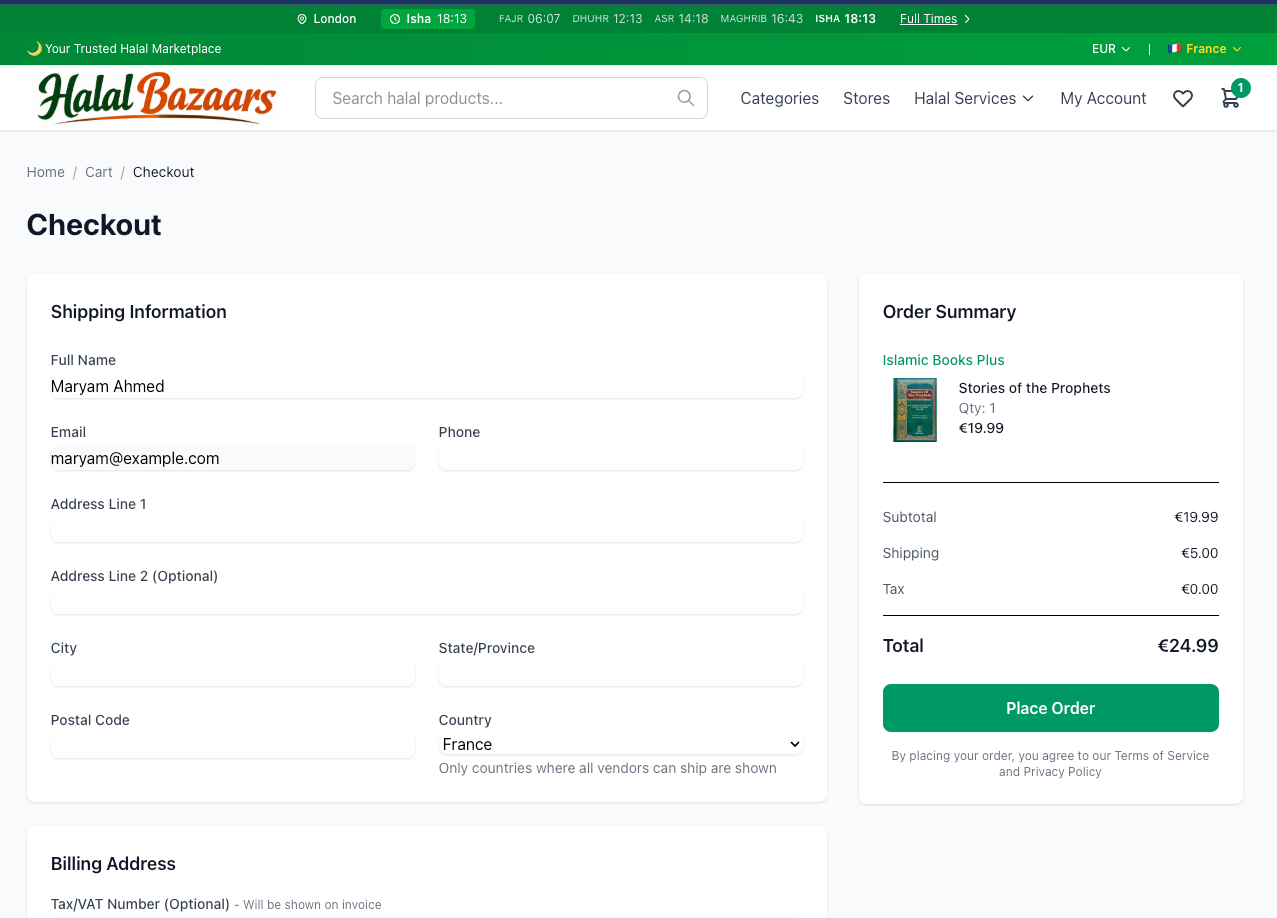Open the Categories menu item
Image resolution: width=1277 pixels, height=918 pixels.
779,98
